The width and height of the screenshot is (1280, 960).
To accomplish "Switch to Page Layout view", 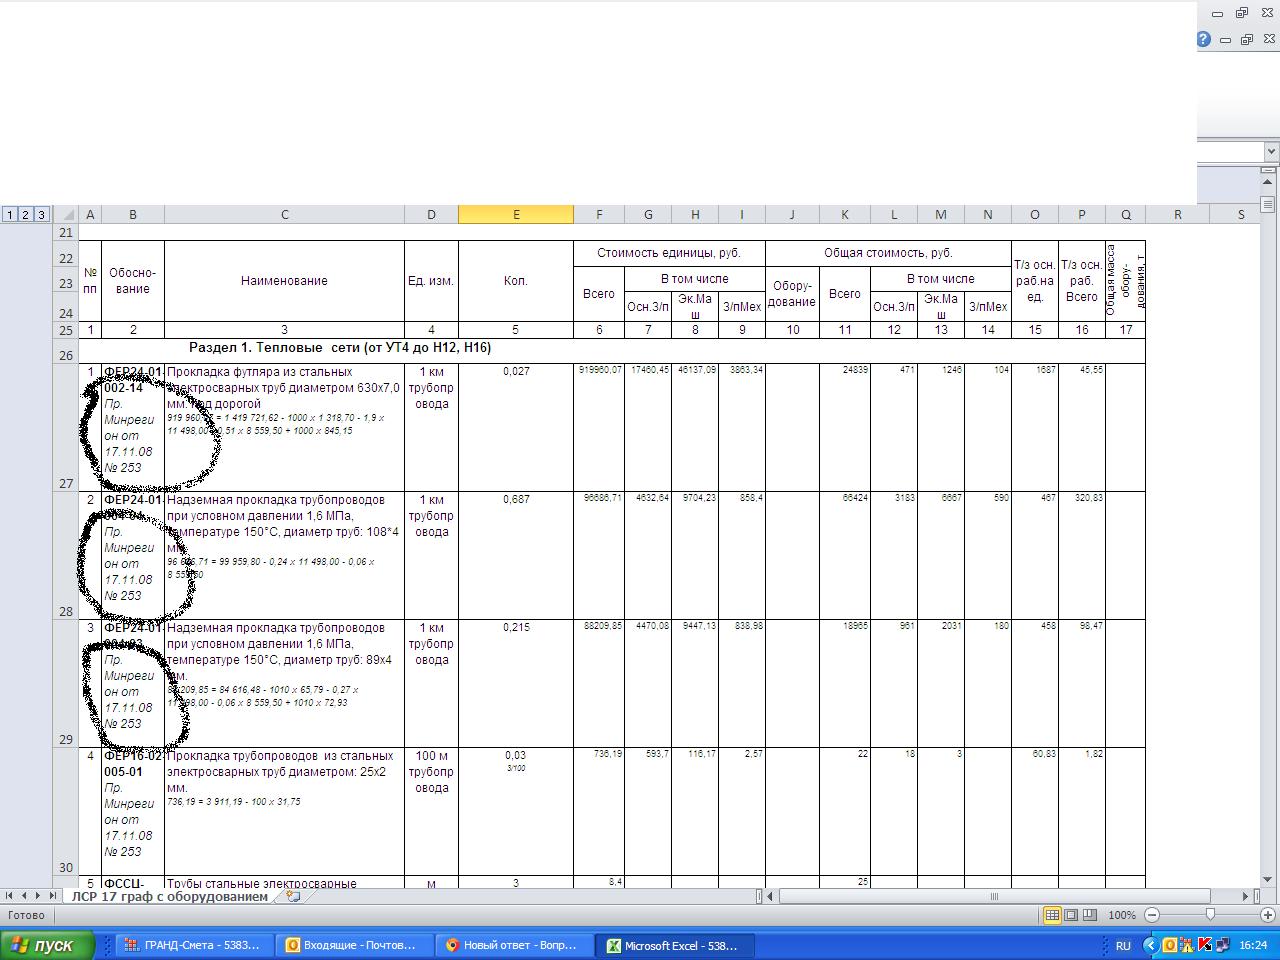I will [1071, 915].
